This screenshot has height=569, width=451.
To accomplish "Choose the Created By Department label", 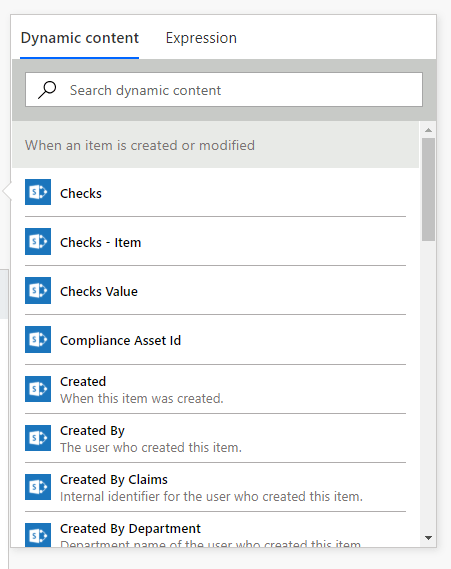I will 130,529.
